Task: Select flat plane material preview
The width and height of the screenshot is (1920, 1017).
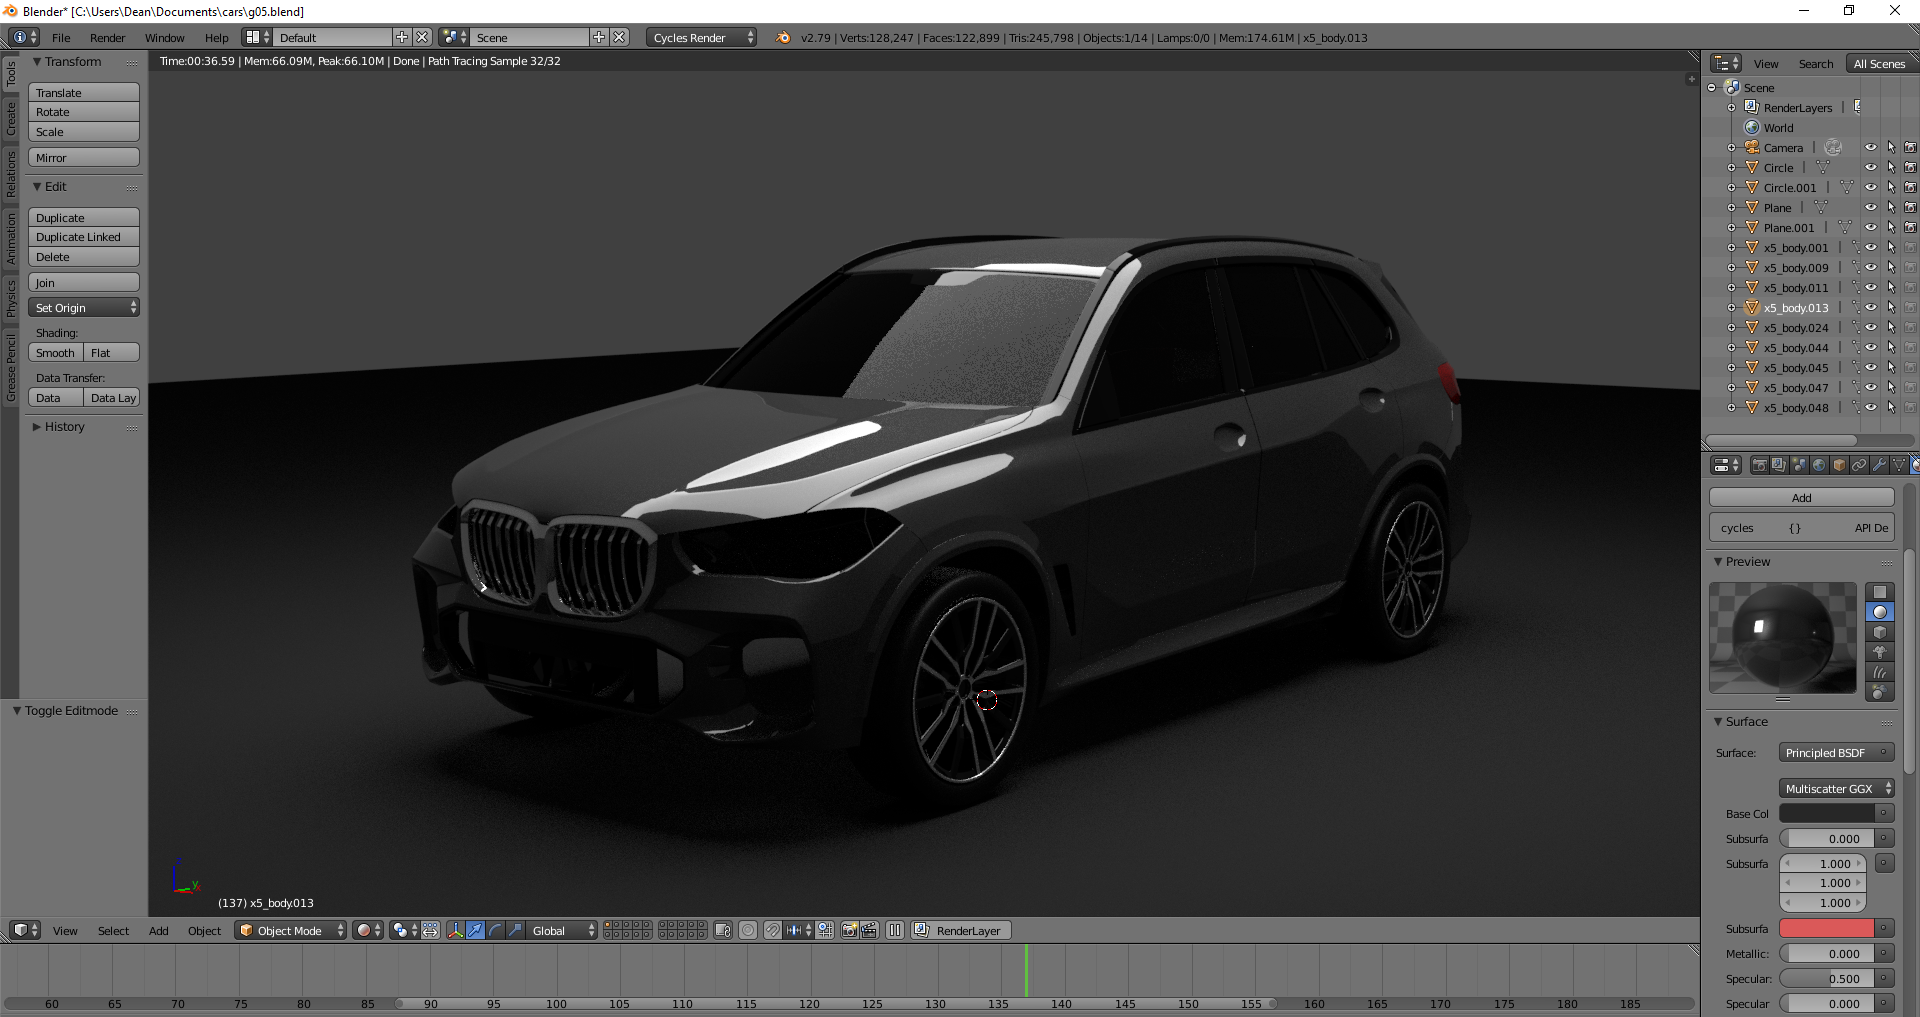Action: tap(1880, 592)
